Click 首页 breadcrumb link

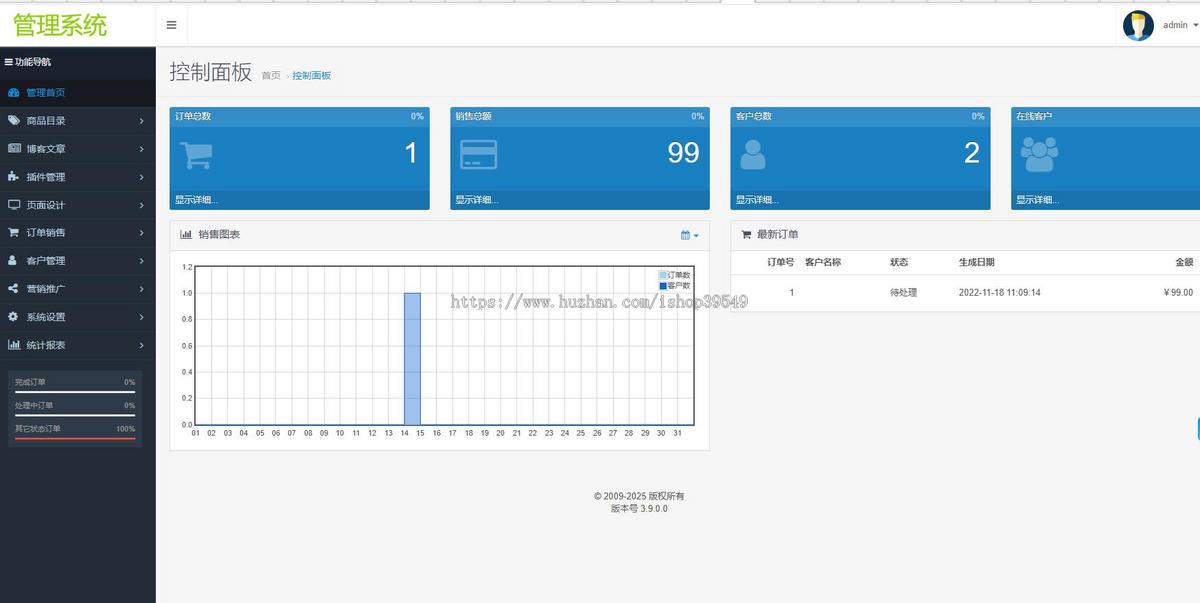point(271,76)
